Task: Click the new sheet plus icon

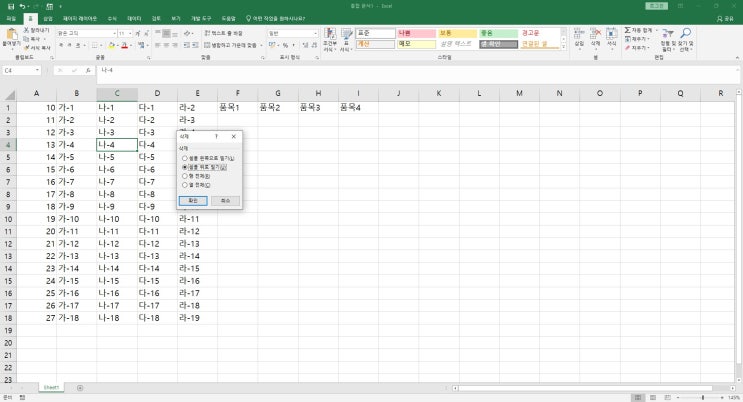Action: 80,388
